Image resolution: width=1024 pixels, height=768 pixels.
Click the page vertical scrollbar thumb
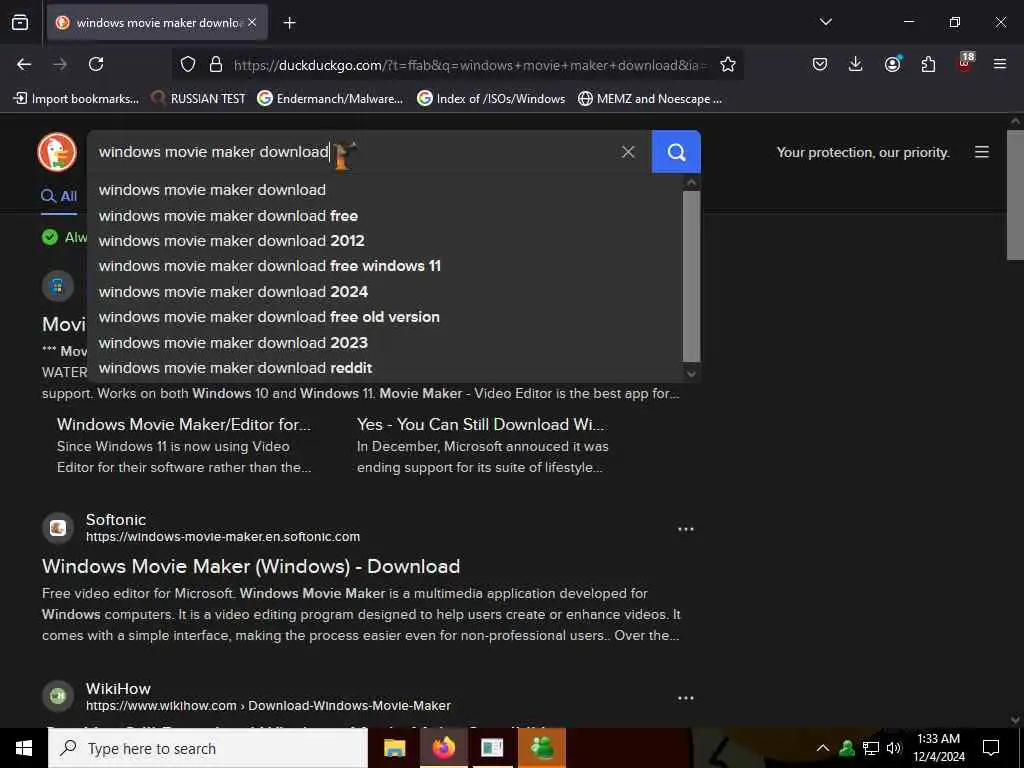(1015, 195)
